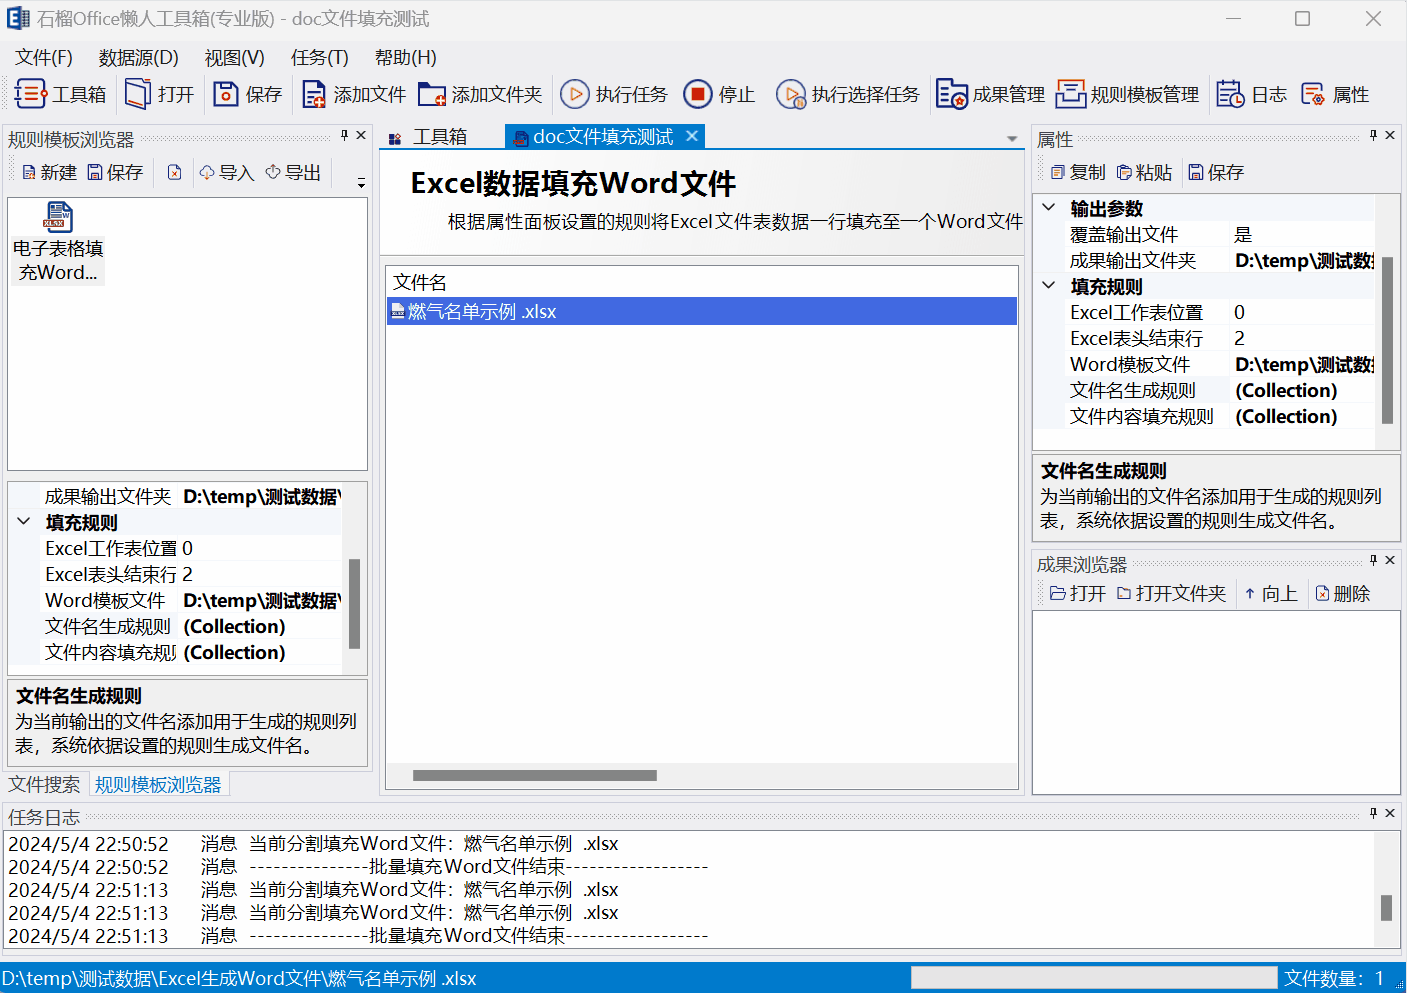Click 新建 in the template browser
The image size is (1407, 993).
(49, 172)
